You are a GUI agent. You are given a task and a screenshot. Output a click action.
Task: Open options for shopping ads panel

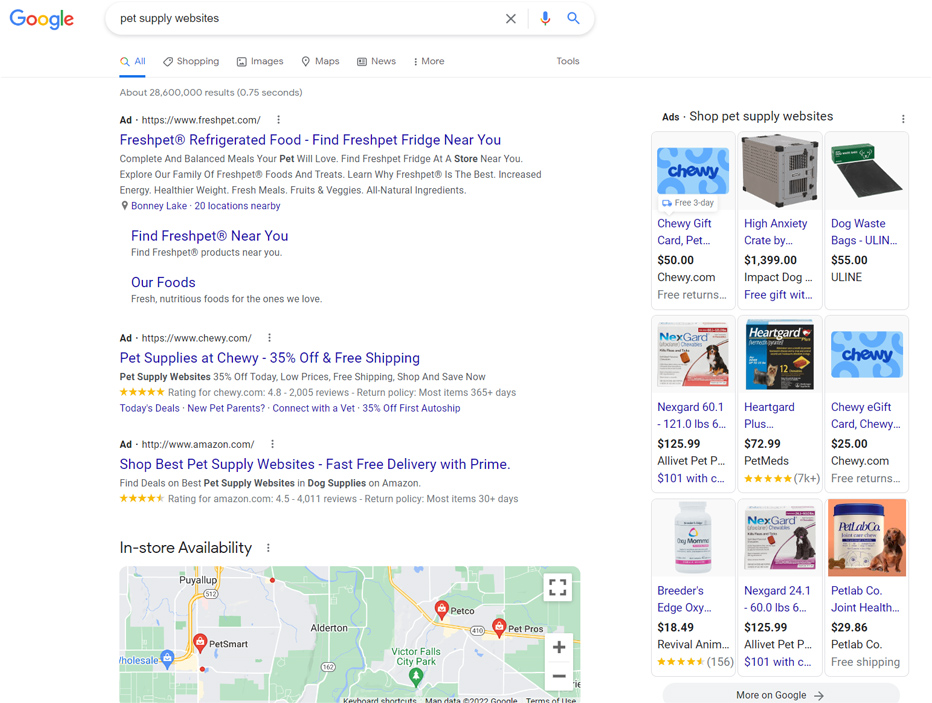point(903,119)
